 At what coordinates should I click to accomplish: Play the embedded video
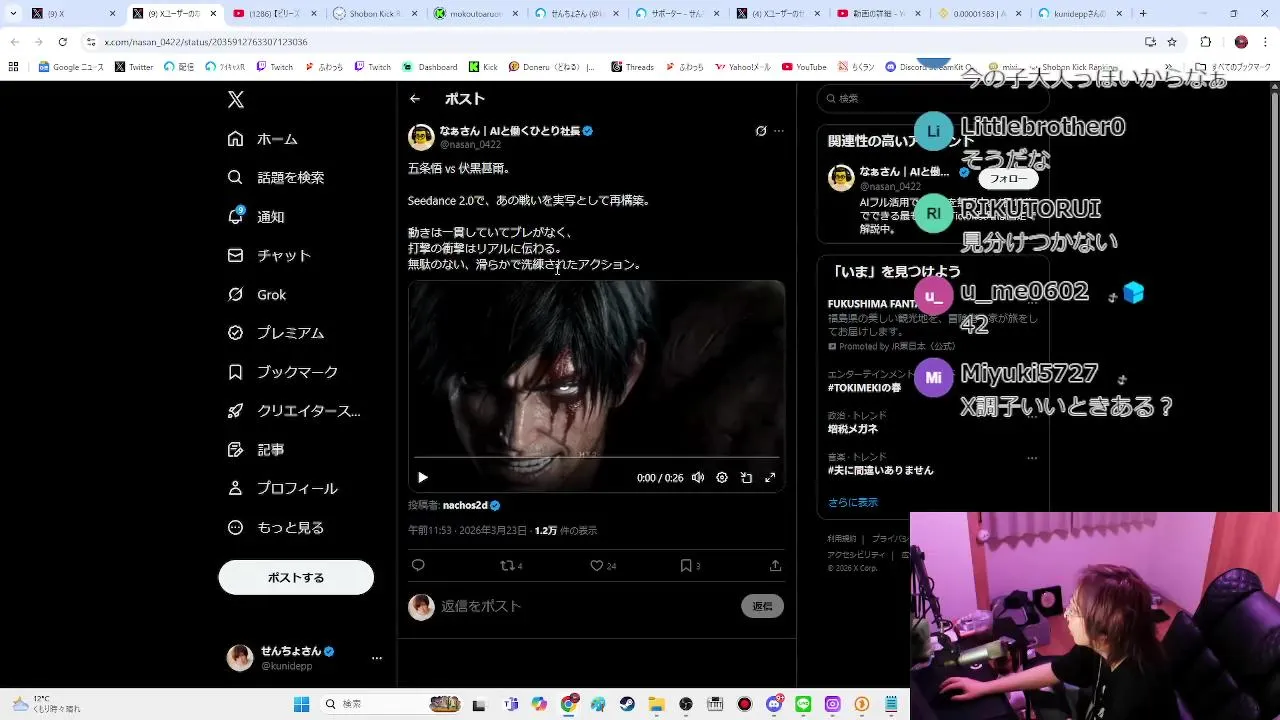(423, 478)
